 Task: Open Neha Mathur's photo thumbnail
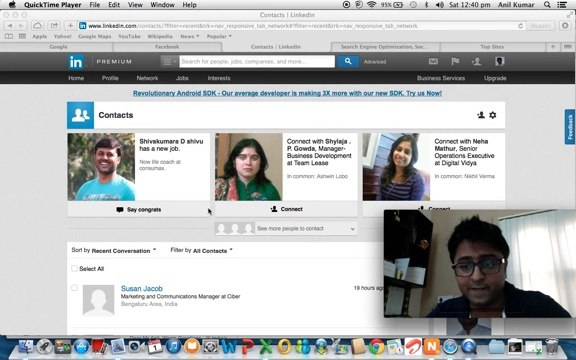click(396, 167)
